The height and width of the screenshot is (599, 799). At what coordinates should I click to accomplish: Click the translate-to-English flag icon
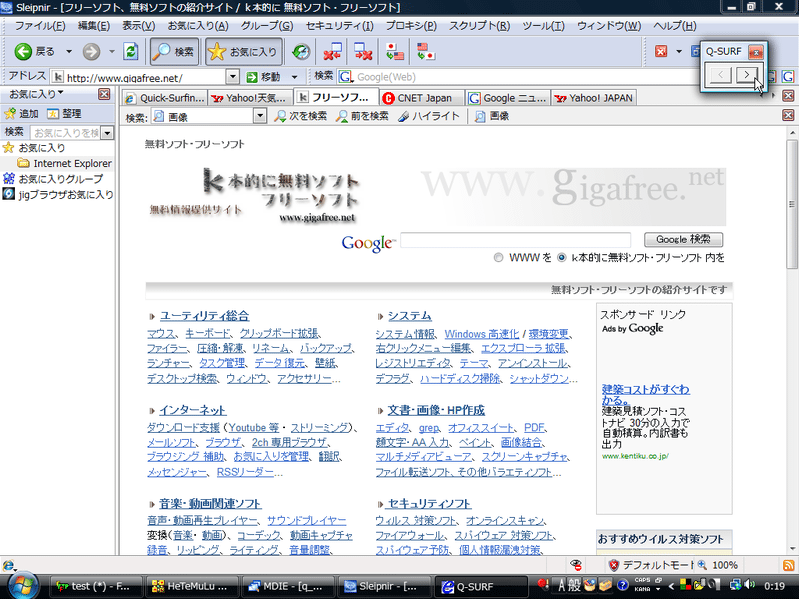394,51
